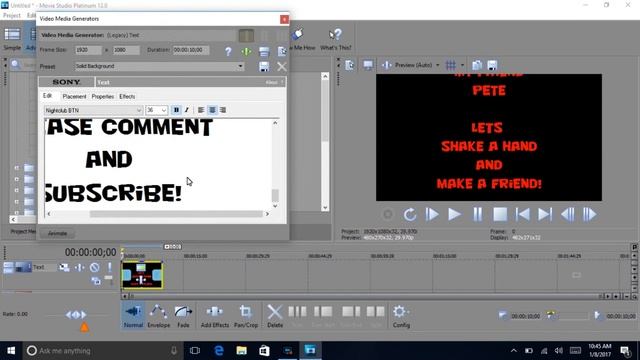The width and height of the screenshot is (640, 360).
Task: Click the playback rate slider
Action: tap(76, 314)
